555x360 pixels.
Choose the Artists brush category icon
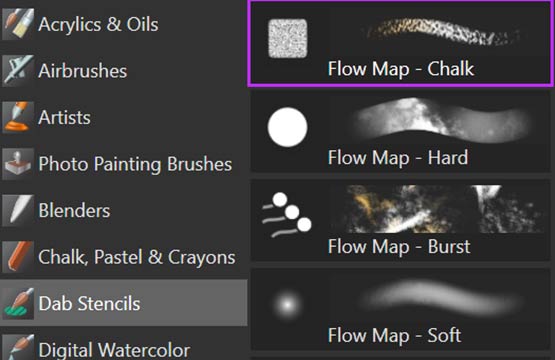pos(18,117)
